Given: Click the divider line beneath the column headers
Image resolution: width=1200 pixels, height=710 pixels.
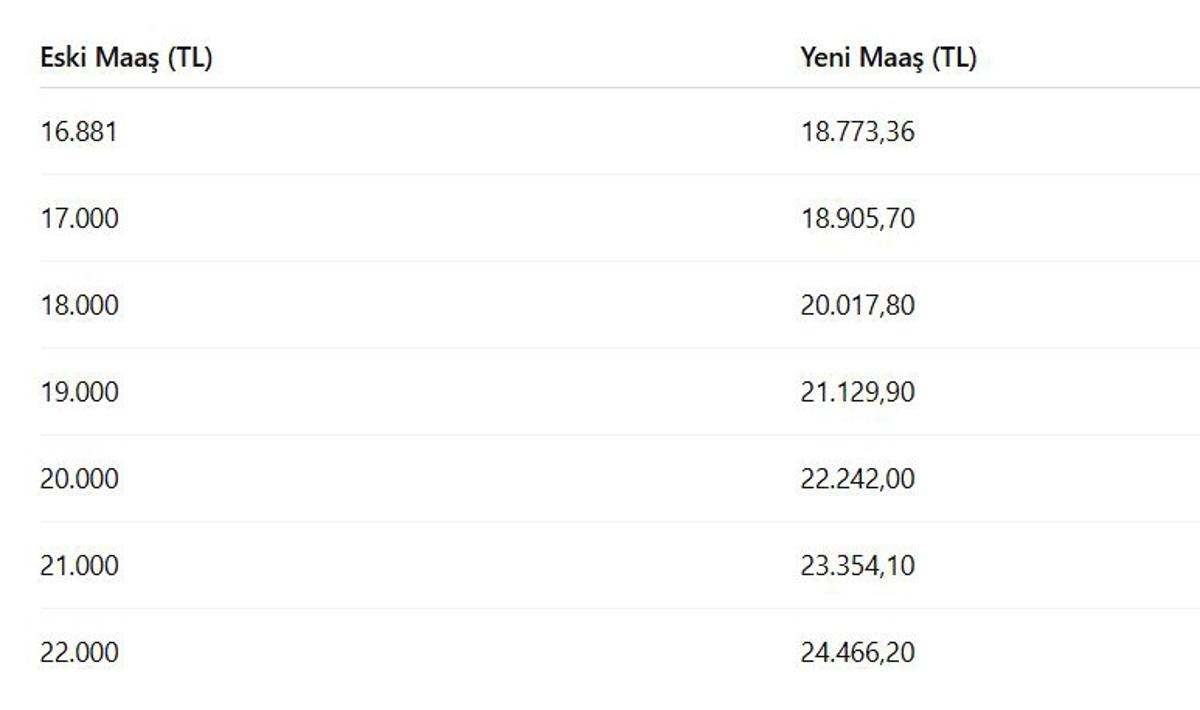Looking at the screenshot, I should (x=600, y=88).
